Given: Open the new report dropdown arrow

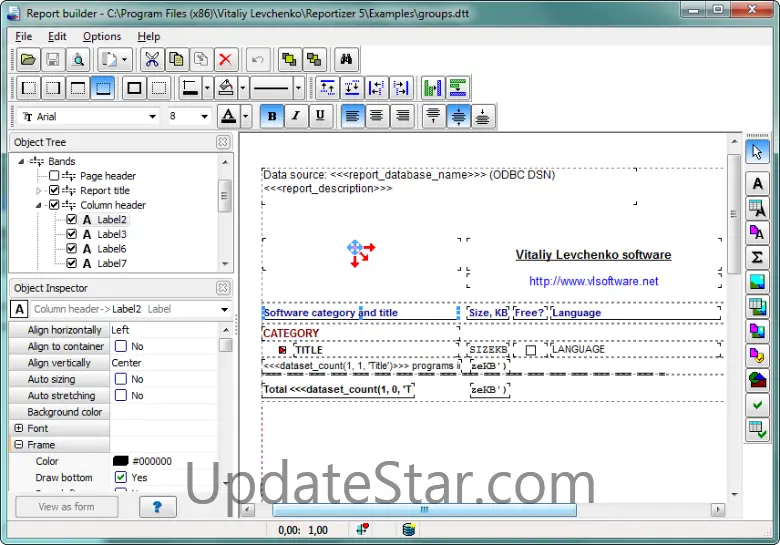Looking at the screenshot, I should pyautogui.click(x=124, y=60).
